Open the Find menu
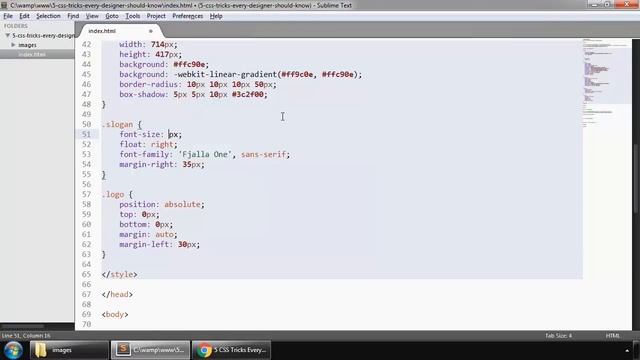 [x=73, y=16]
